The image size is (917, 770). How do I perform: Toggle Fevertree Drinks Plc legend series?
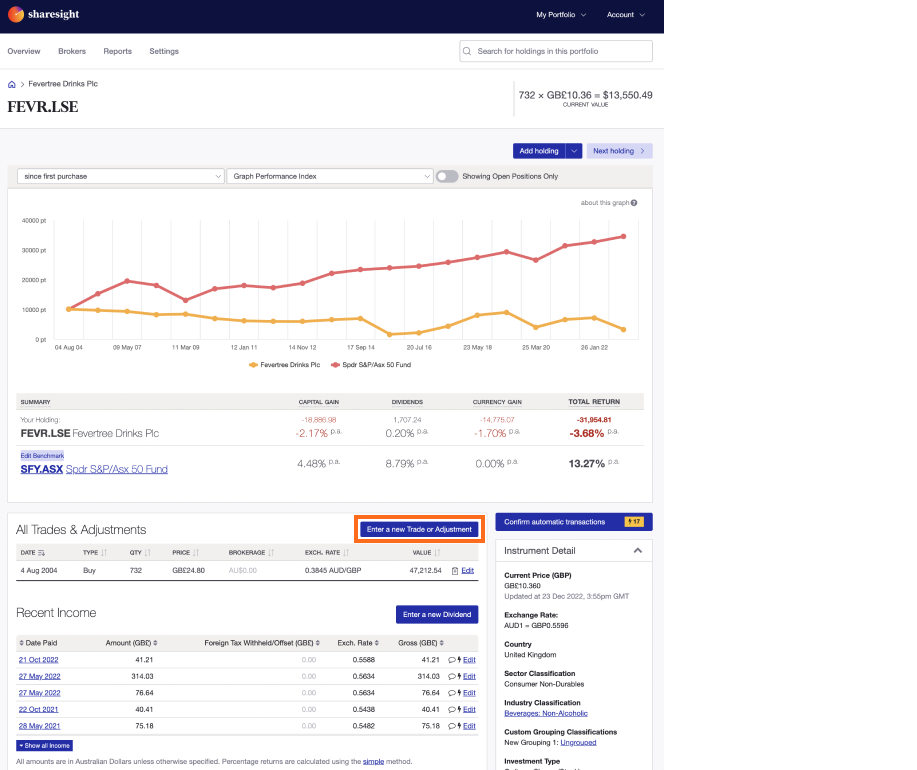(285, 365)
